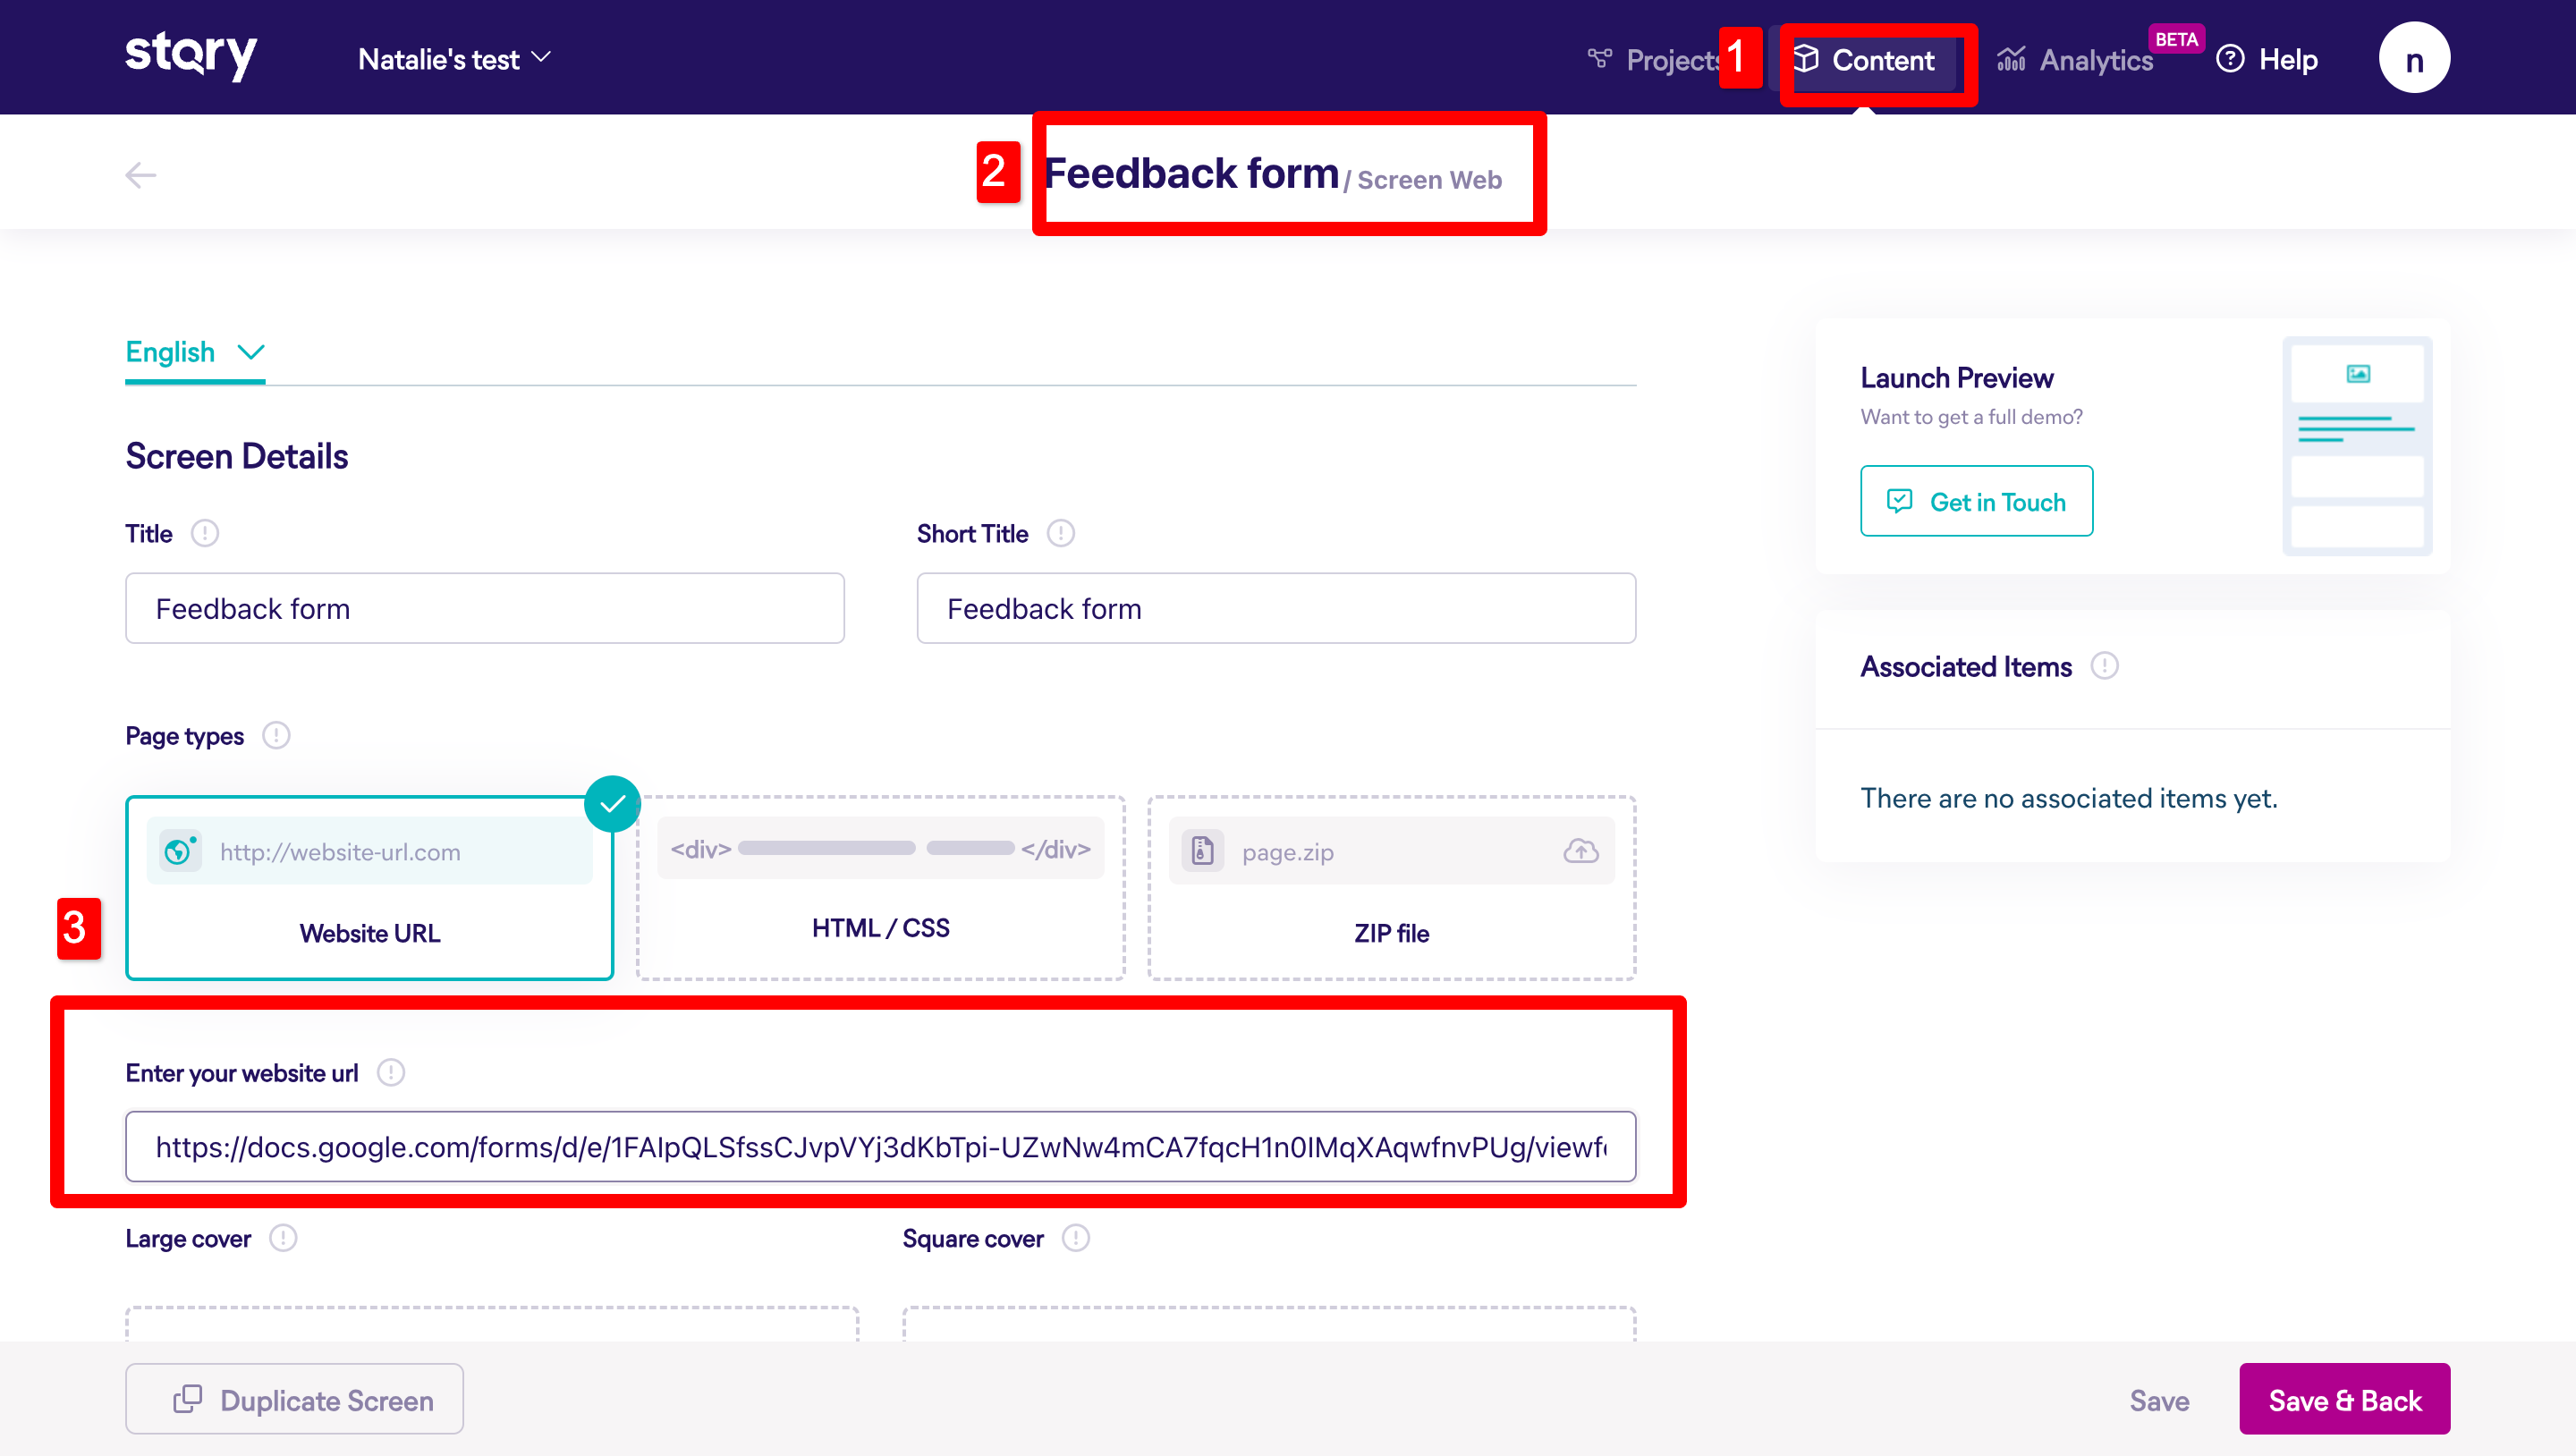2576x1456 pixels.
Task: Select the Website URL page type
Action: (369, 888)
